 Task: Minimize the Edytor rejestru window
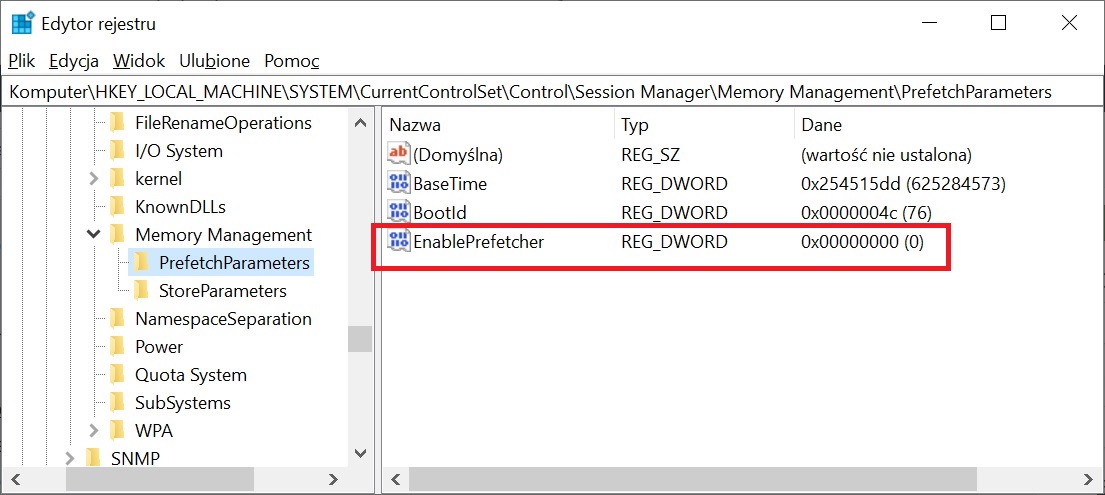[931, 23]
